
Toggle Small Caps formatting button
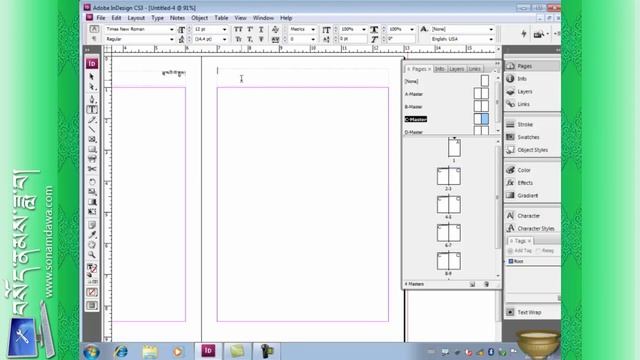pyautogui.click(x=238, y=39)
